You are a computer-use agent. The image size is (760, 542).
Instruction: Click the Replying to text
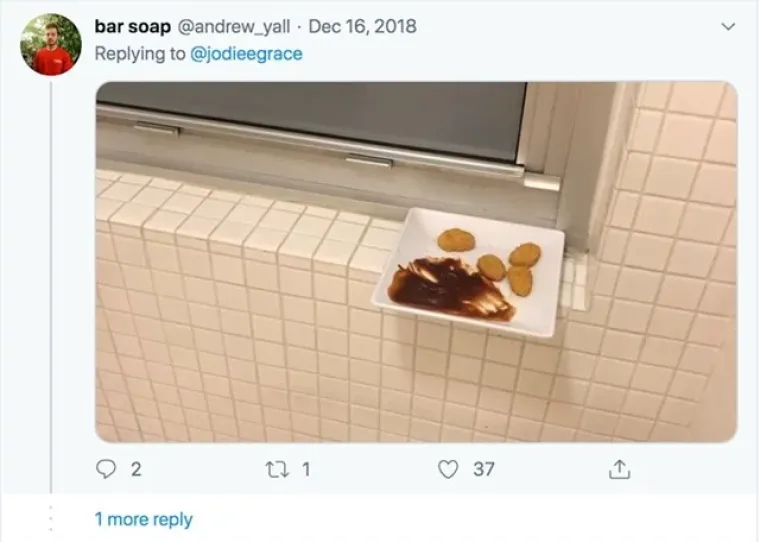tap(140, 54)
